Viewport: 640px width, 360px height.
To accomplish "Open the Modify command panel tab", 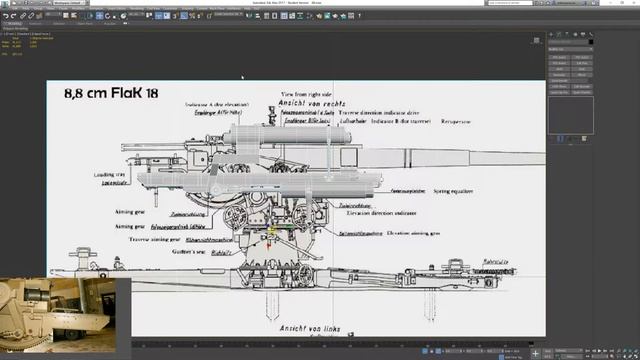I will pos(559,35).
